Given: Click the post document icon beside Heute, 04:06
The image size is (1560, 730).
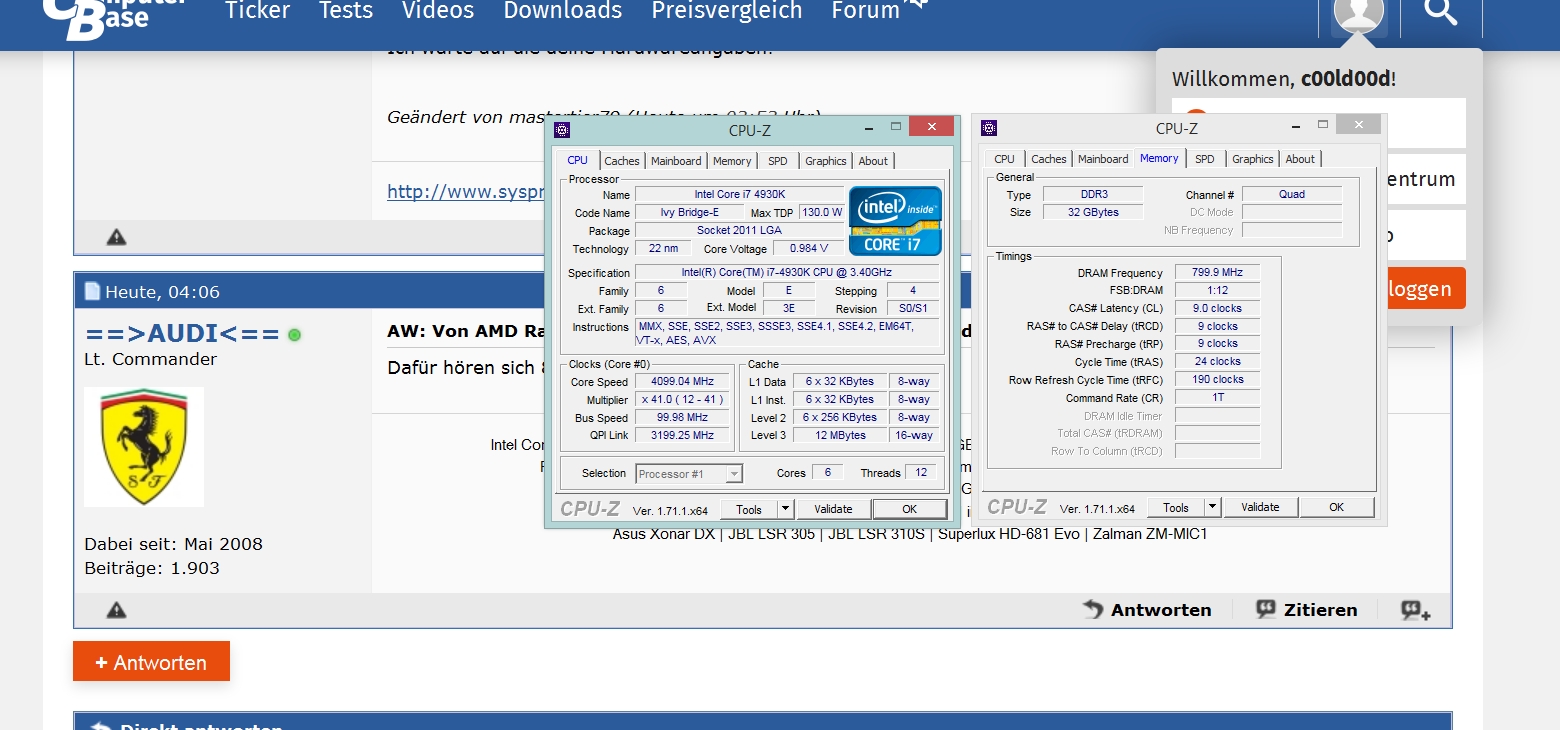Looking at the screenshot, I should [x=92, y=291].
